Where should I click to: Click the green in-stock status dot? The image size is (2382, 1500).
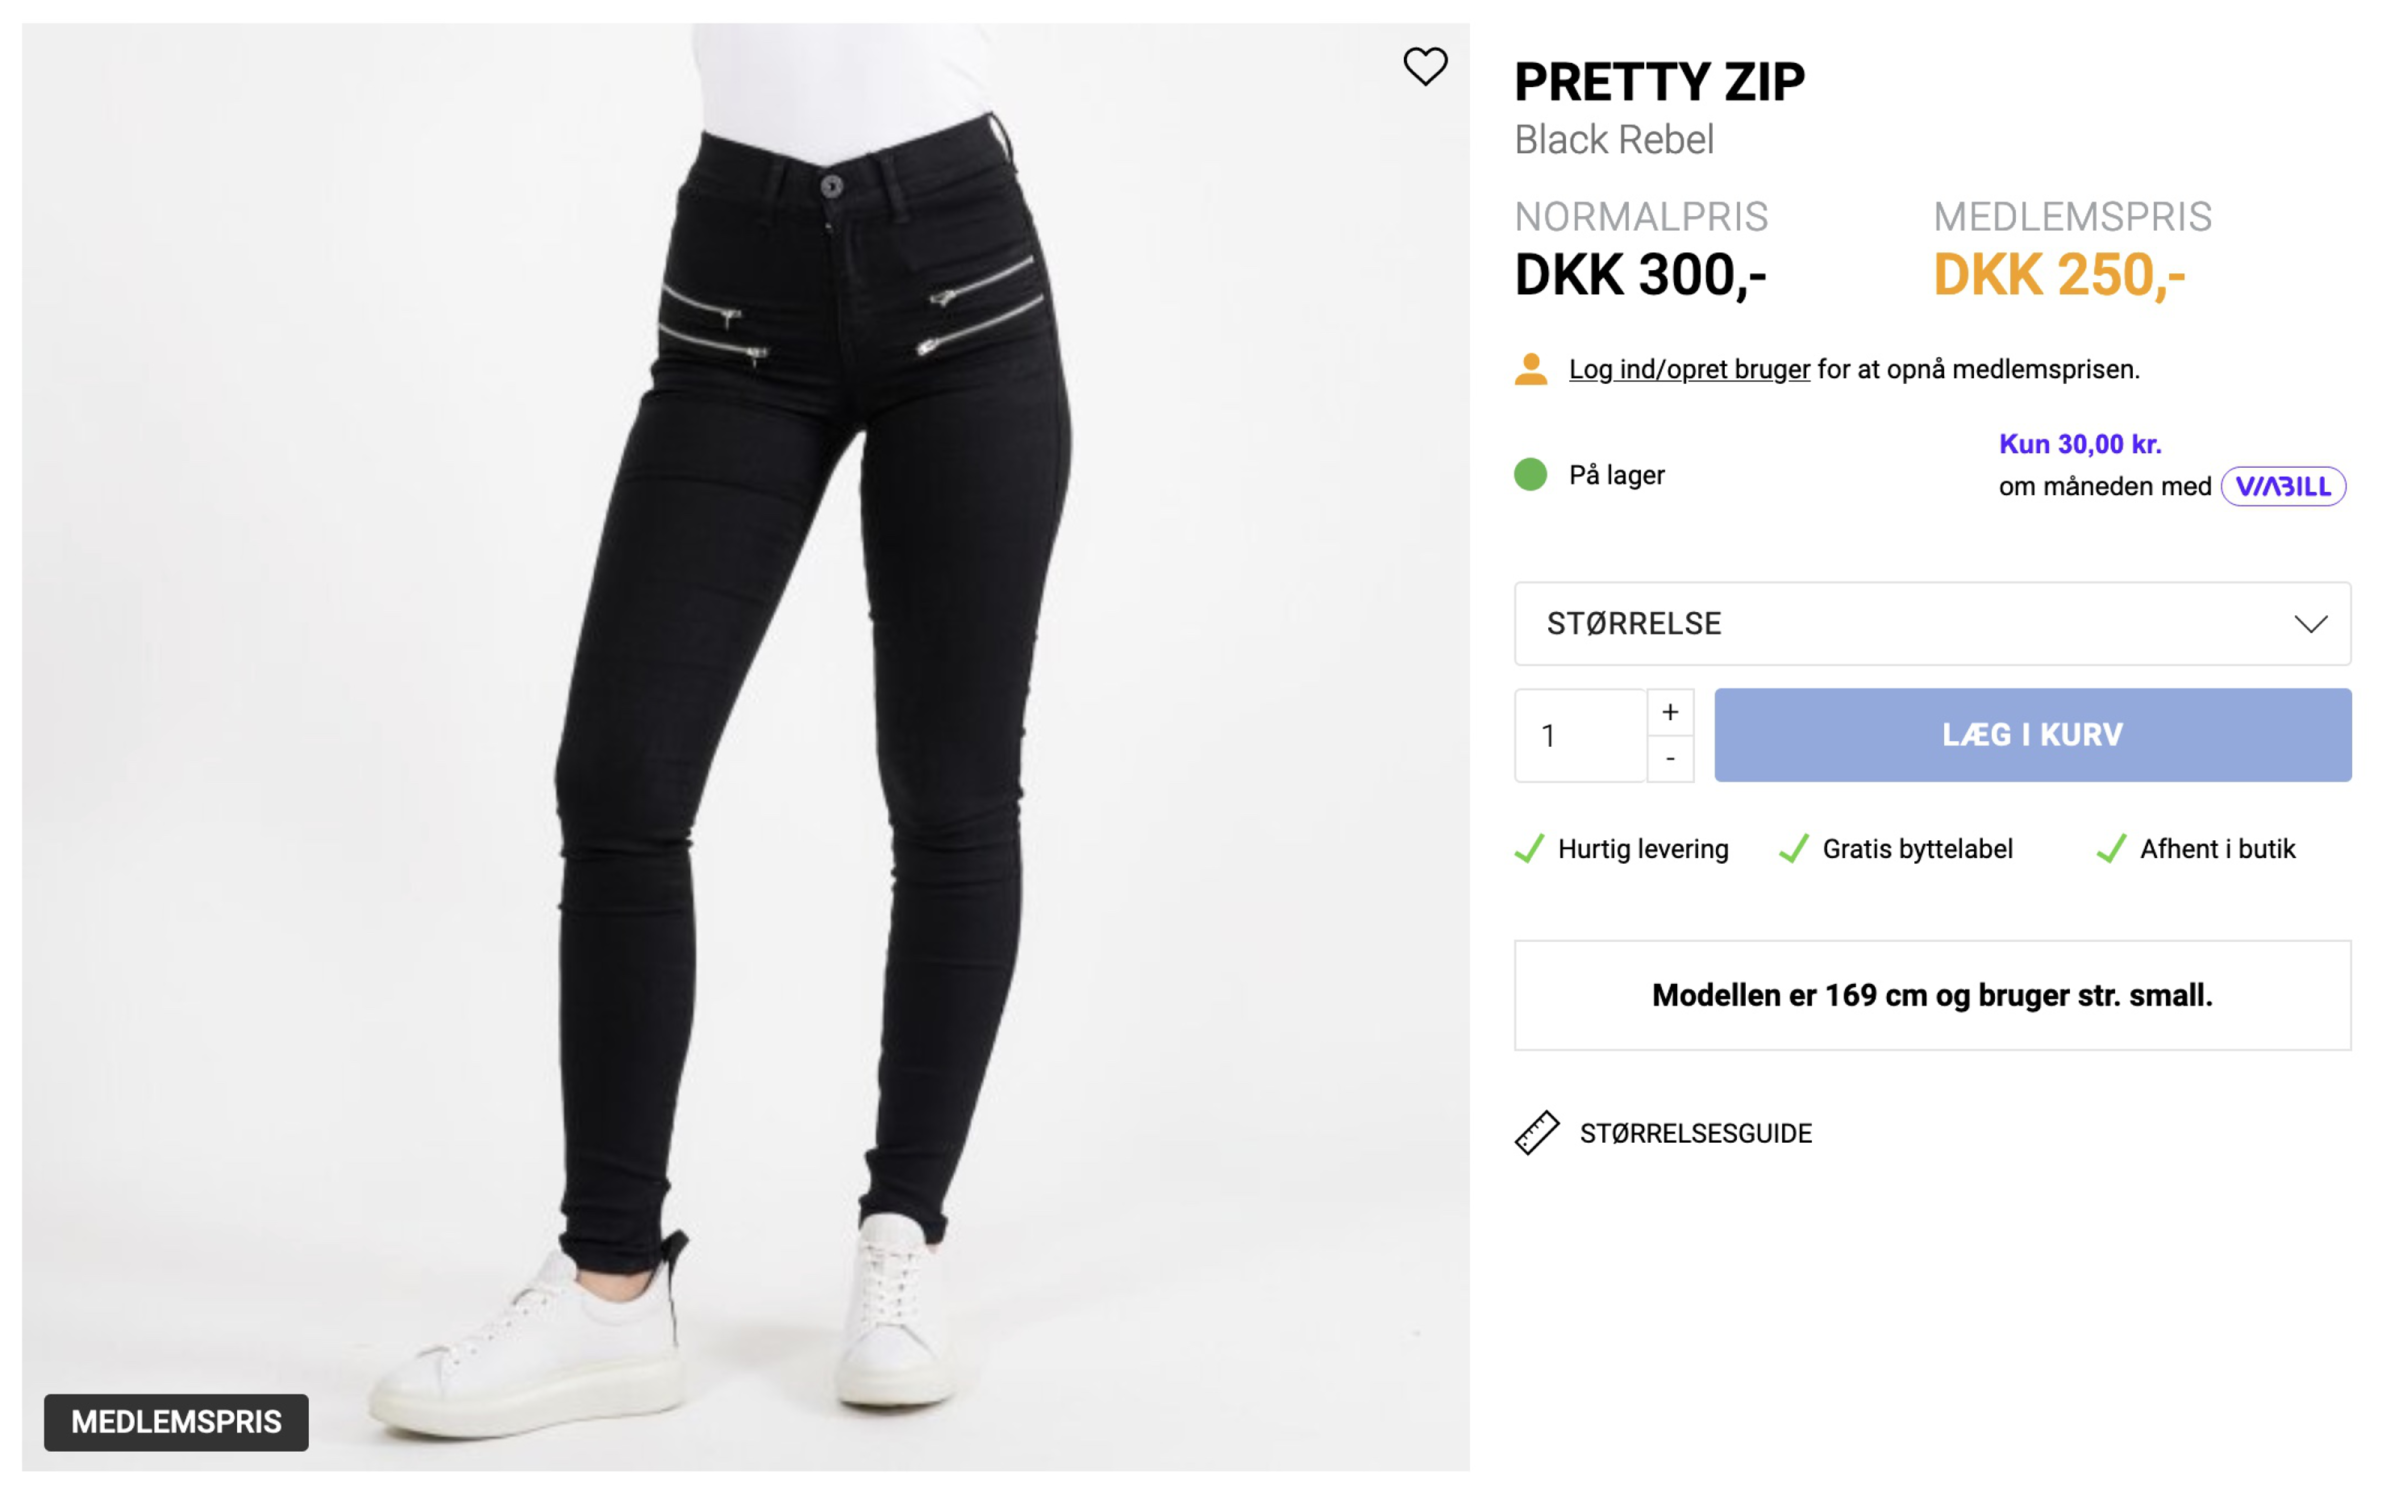[x=1530, y=474]
